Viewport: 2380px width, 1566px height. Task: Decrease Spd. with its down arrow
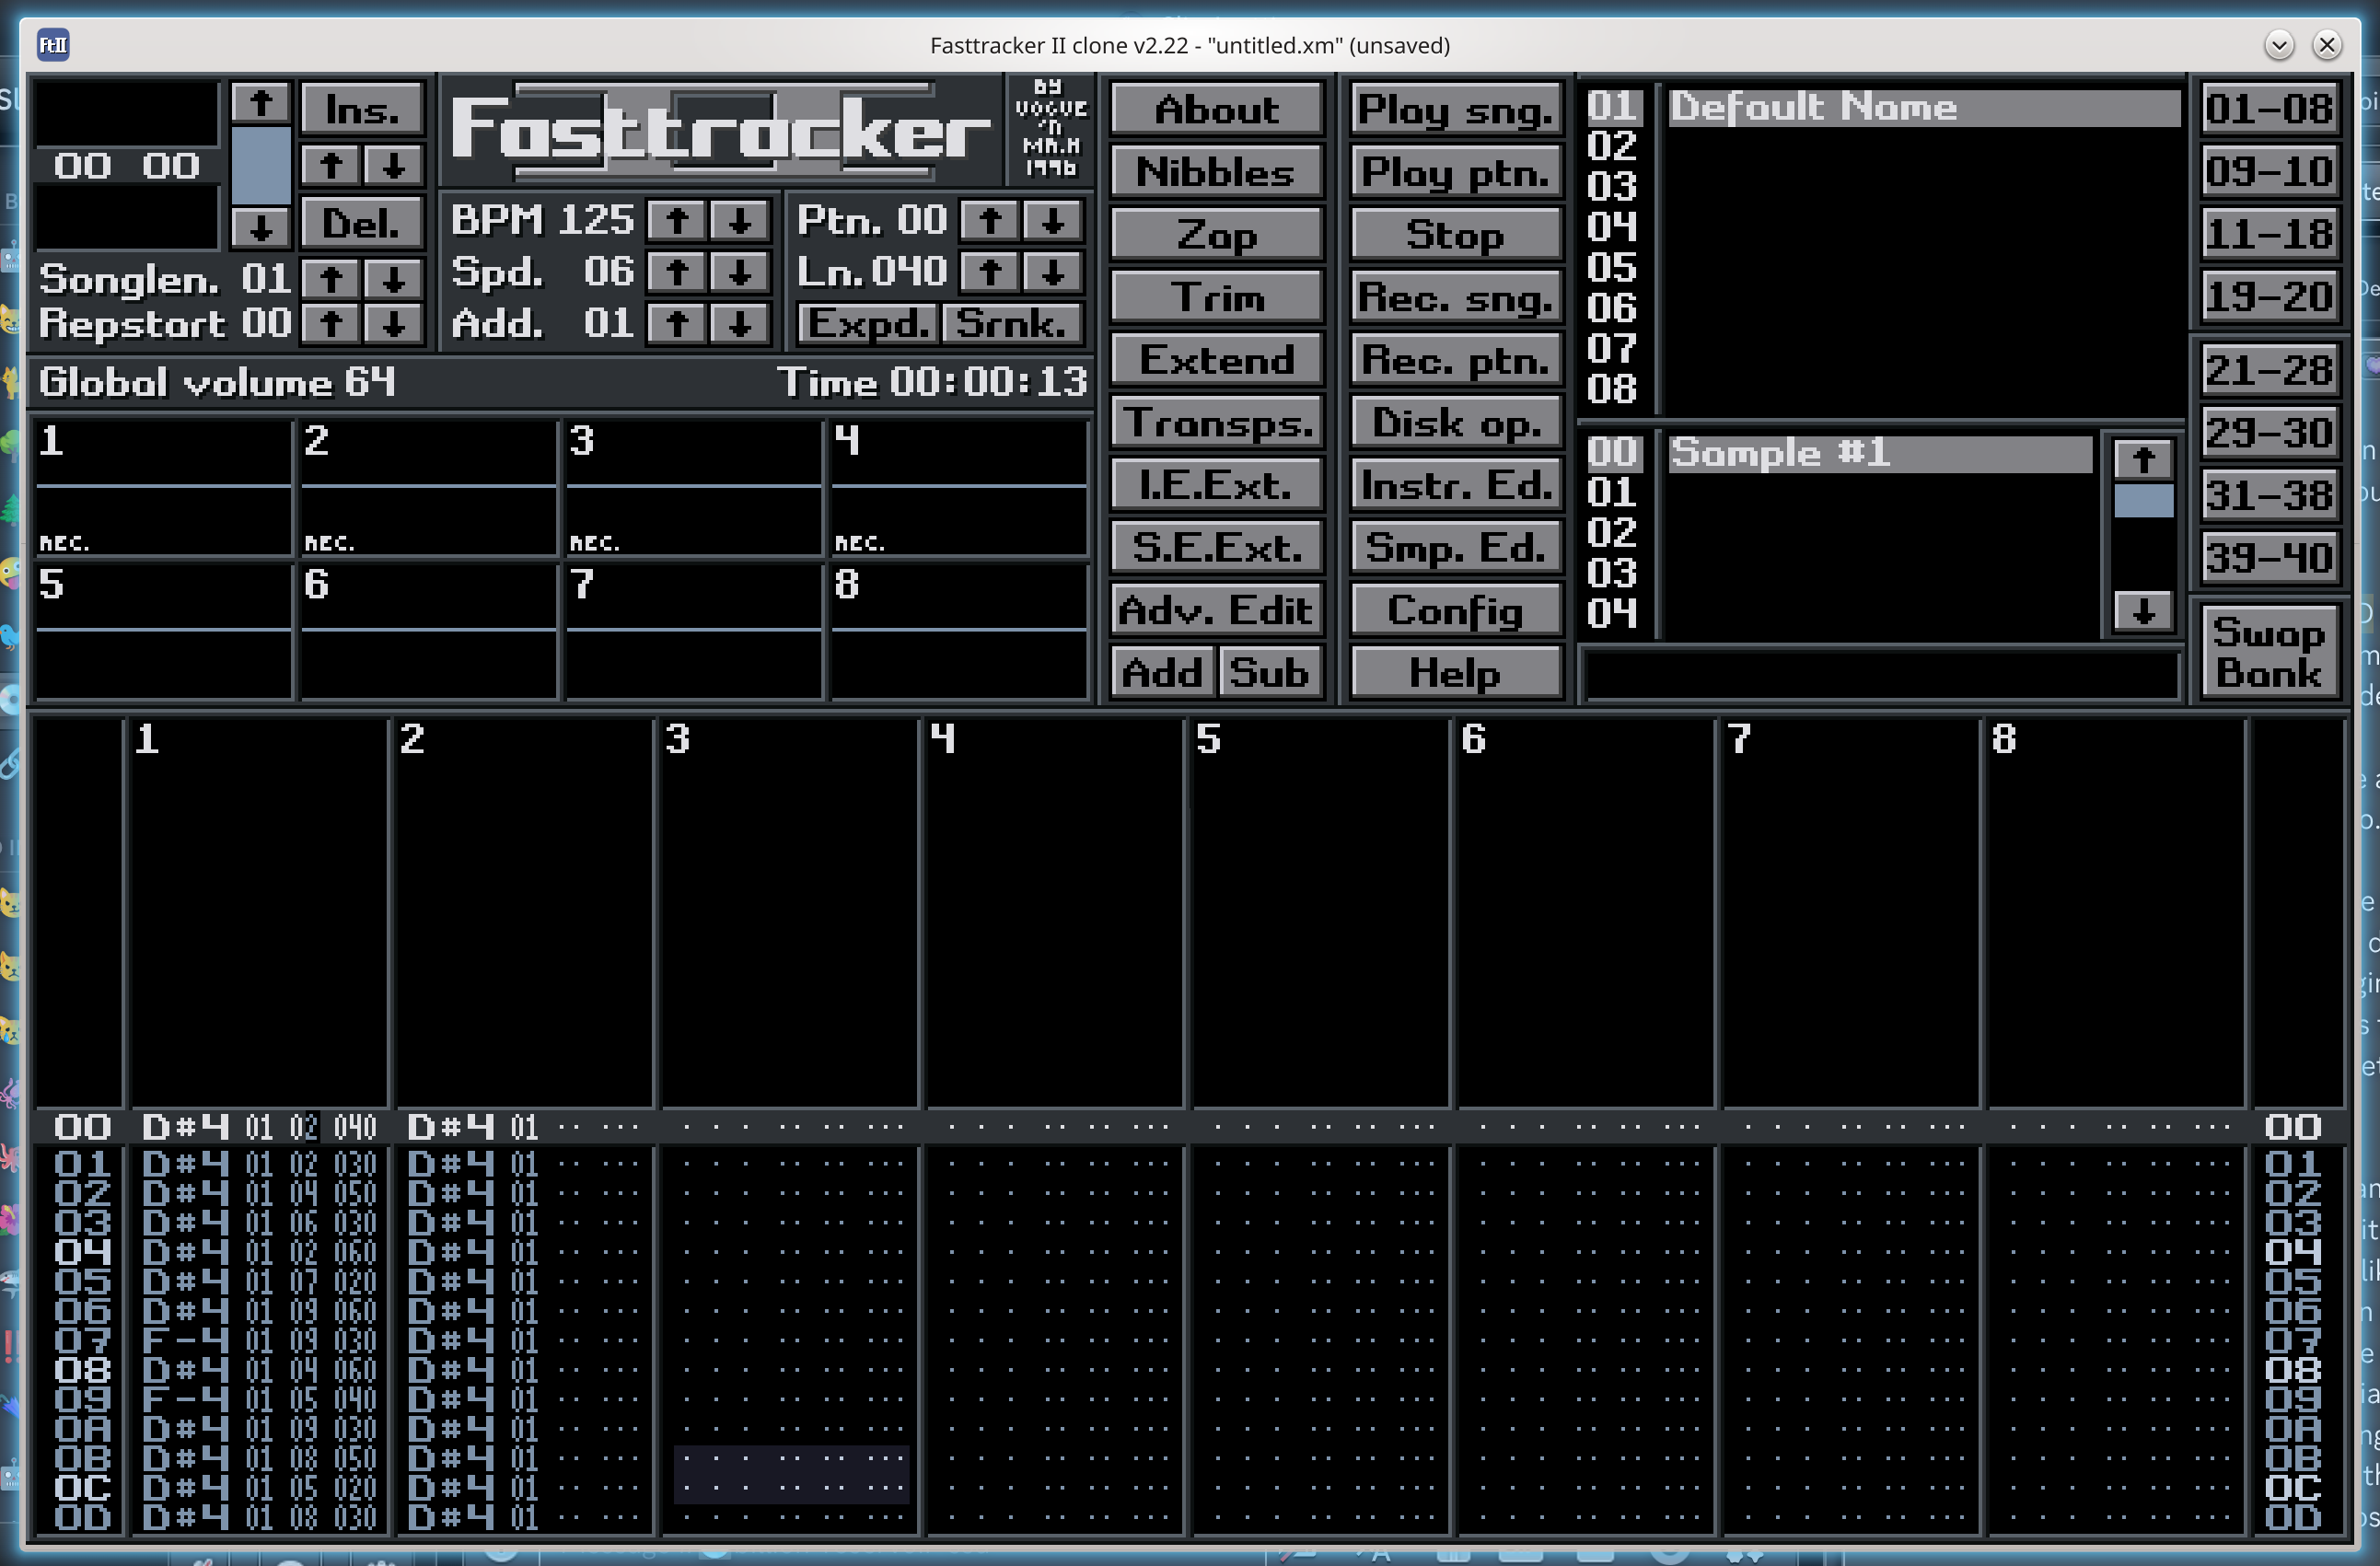740,272
